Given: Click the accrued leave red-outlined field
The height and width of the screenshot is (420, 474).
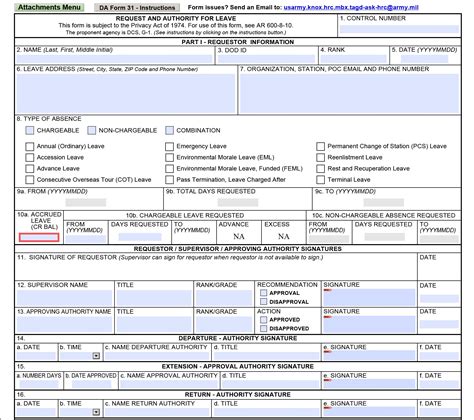Looking at the screenshot, I should [39, 237].
